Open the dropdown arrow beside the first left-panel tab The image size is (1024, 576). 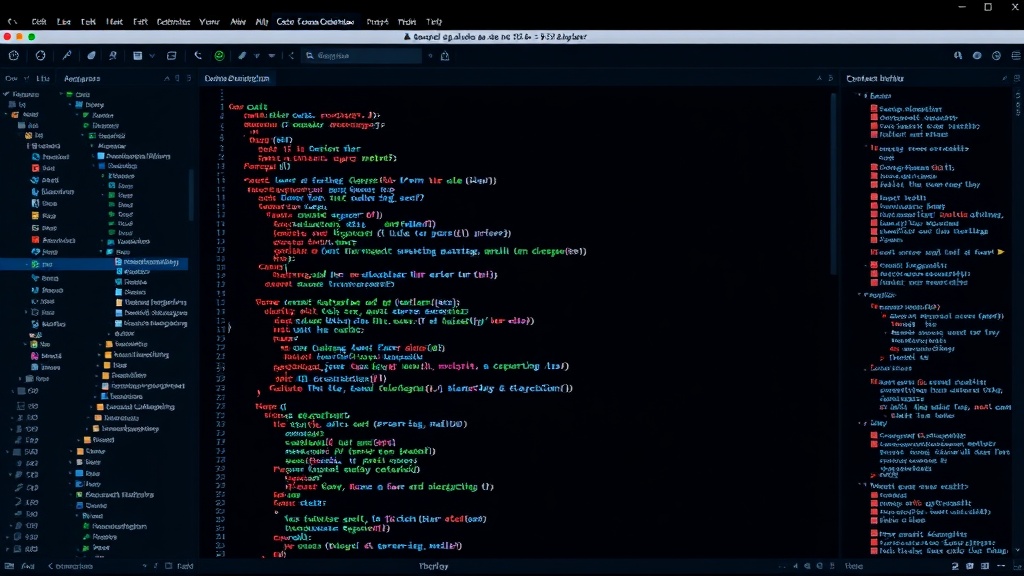coord(27,78)
